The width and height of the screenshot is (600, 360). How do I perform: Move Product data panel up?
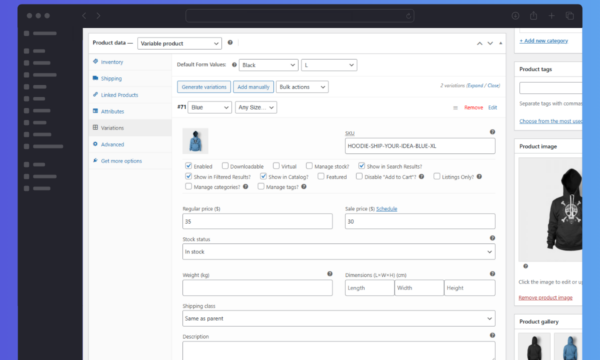479,43
